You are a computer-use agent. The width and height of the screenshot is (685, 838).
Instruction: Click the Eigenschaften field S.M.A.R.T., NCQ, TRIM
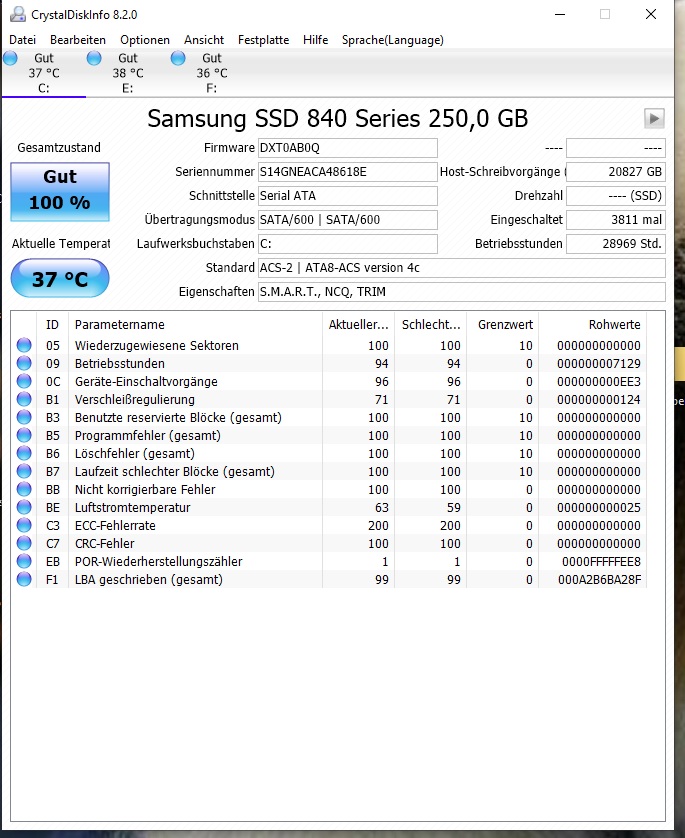click(462, 292)
